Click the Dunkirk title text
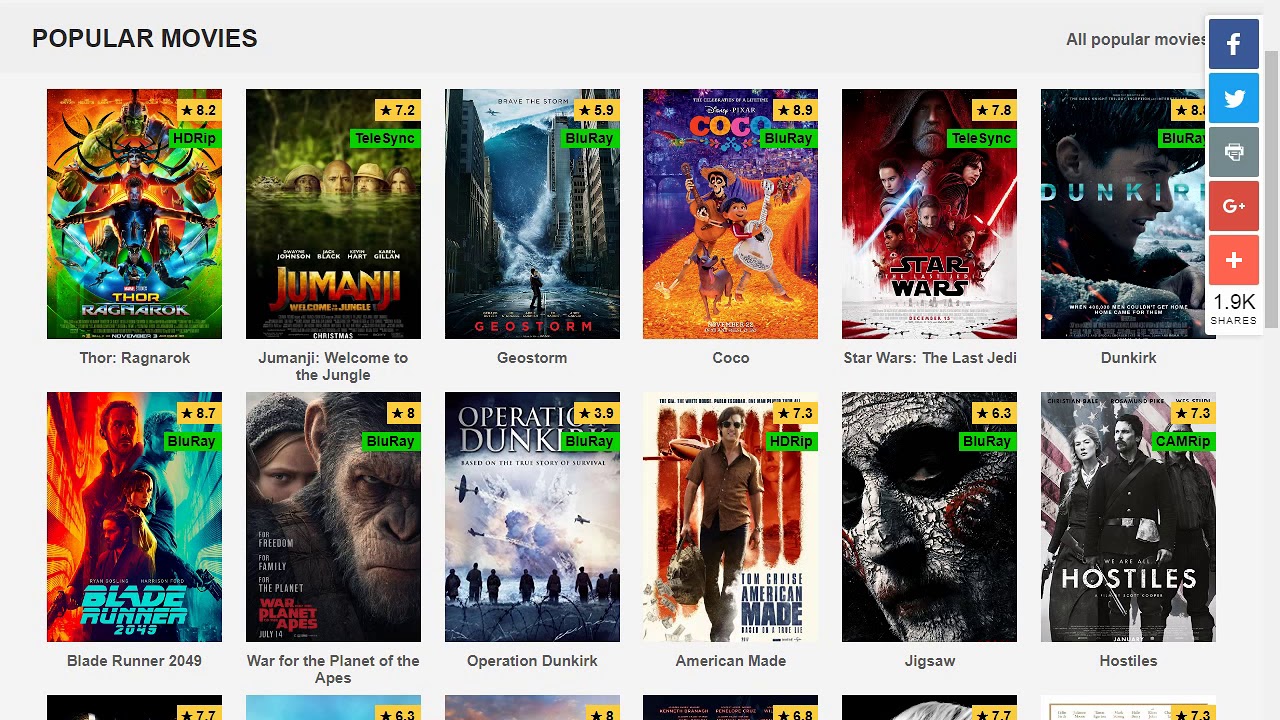This screenshot has height=720, width=1280. tap(1128, 358)
